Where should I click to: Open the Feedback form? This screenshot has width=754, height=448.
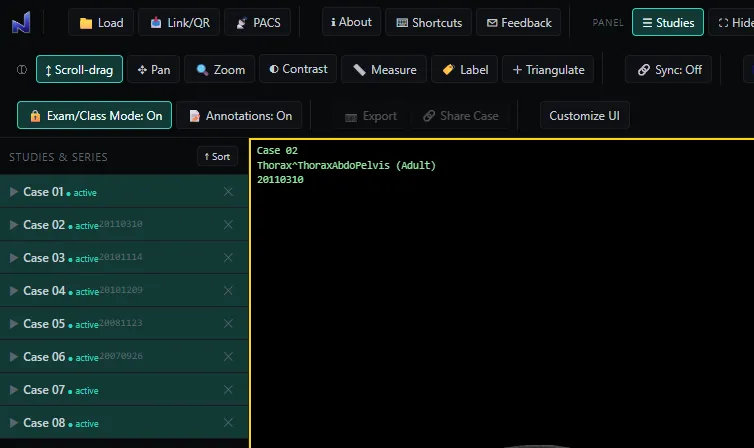tap(519, 23)
